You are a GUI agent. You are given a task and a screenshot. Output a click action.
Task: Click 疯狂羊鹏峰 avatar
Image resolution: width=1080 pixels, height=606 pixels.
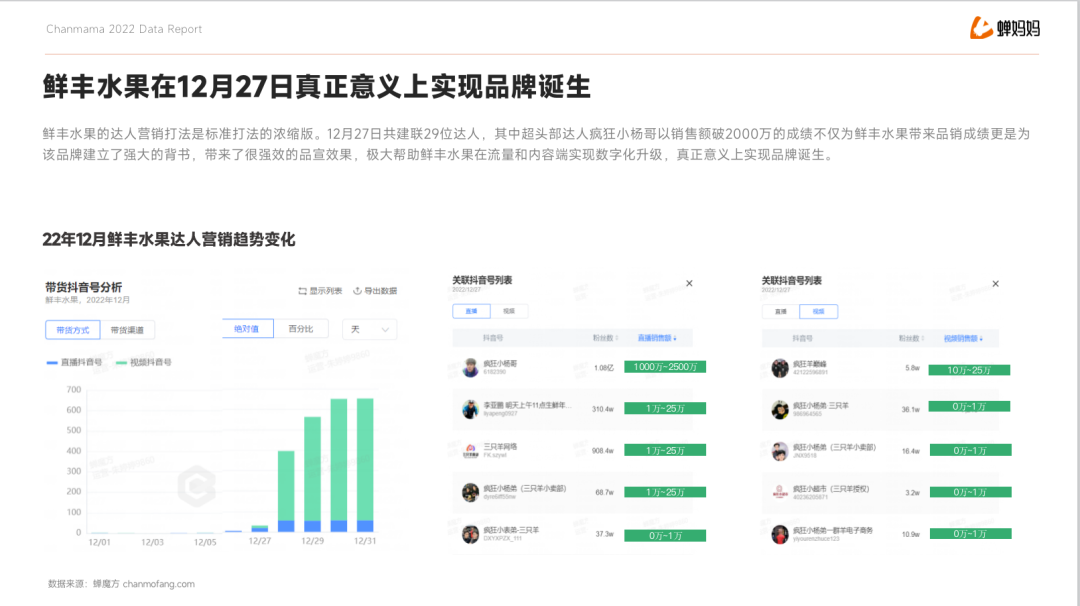click(780, 368)
